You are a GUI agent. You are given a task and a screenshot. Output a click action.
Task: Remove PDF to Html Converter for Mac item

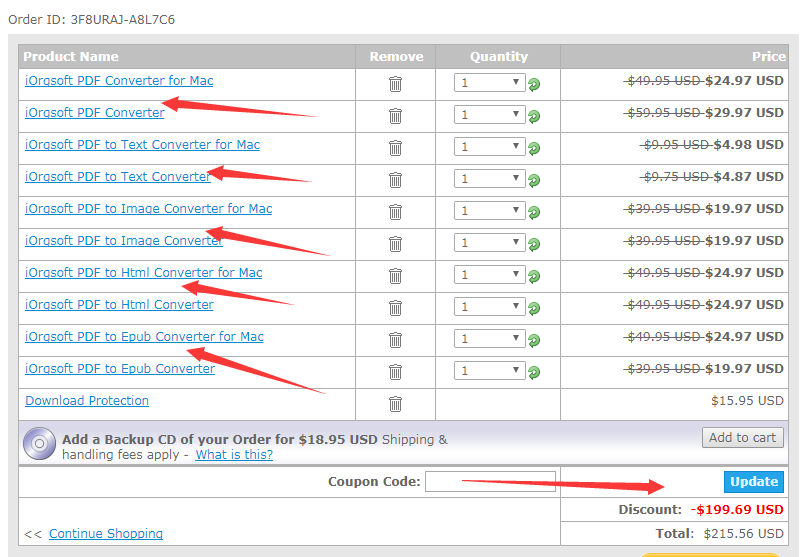(395, 276)
